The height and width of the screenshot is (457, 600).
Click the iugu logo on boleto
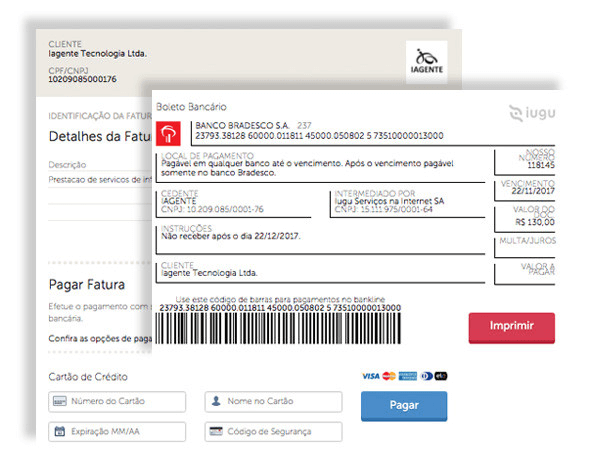point(532,114)
